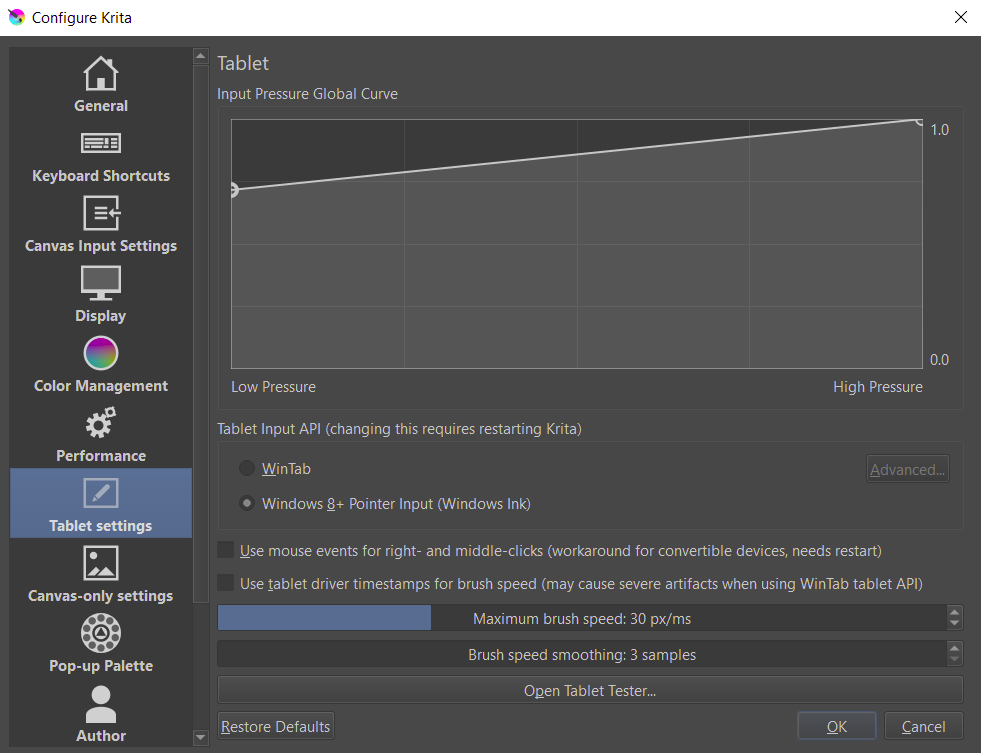Viewport: 981px width, 753px height.
Task: Click the Display label in sidebar
Action: (101, 316)
